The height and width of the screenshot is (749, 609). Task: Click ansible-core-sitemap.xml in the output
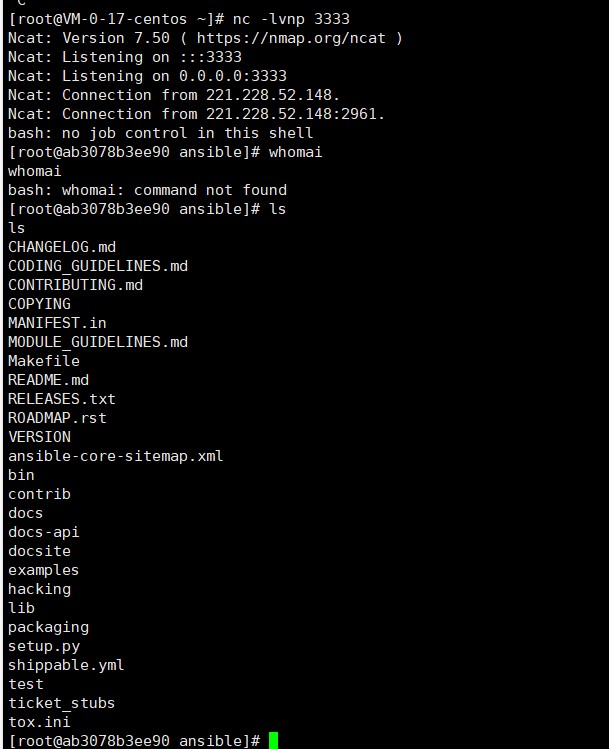point(116,456)
